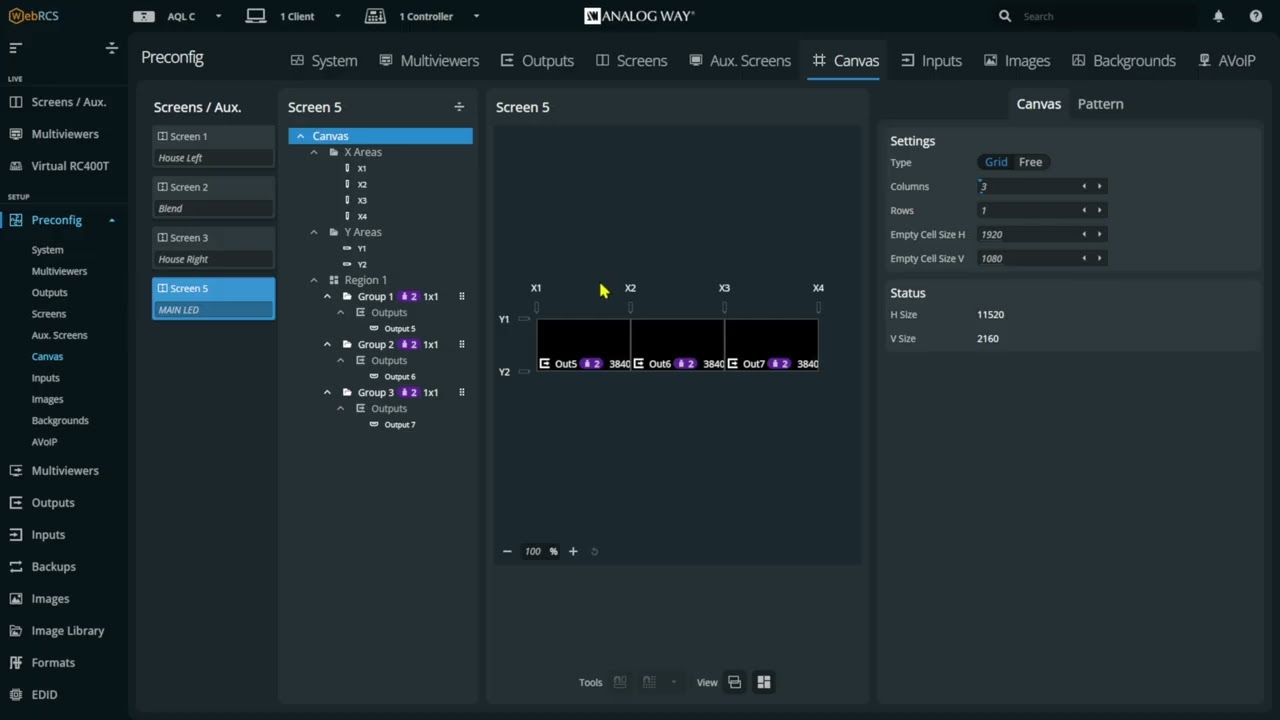
Task: Collapse Group 3 in tree
Action: tap(327, 393)
